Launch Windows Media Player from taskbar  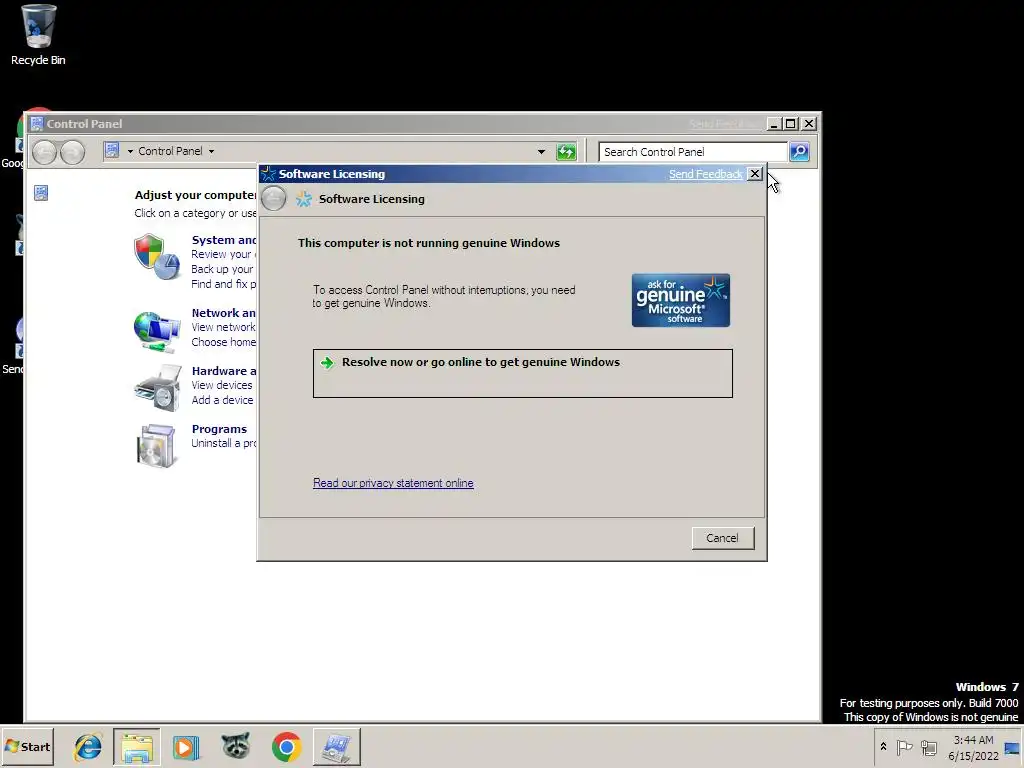coord(186,746)
